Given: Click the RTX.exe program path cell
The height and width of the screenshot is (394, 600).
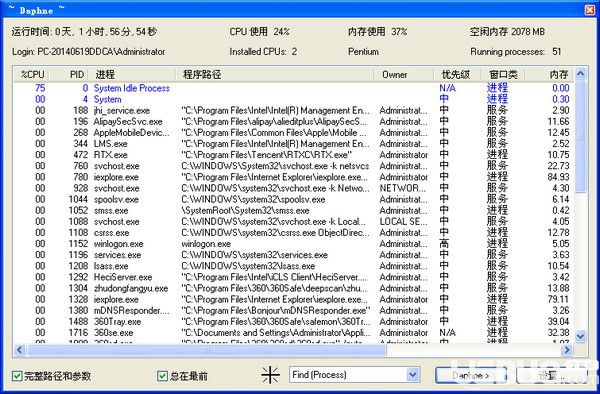Looking at the screenshot, I should coord(267,155).
